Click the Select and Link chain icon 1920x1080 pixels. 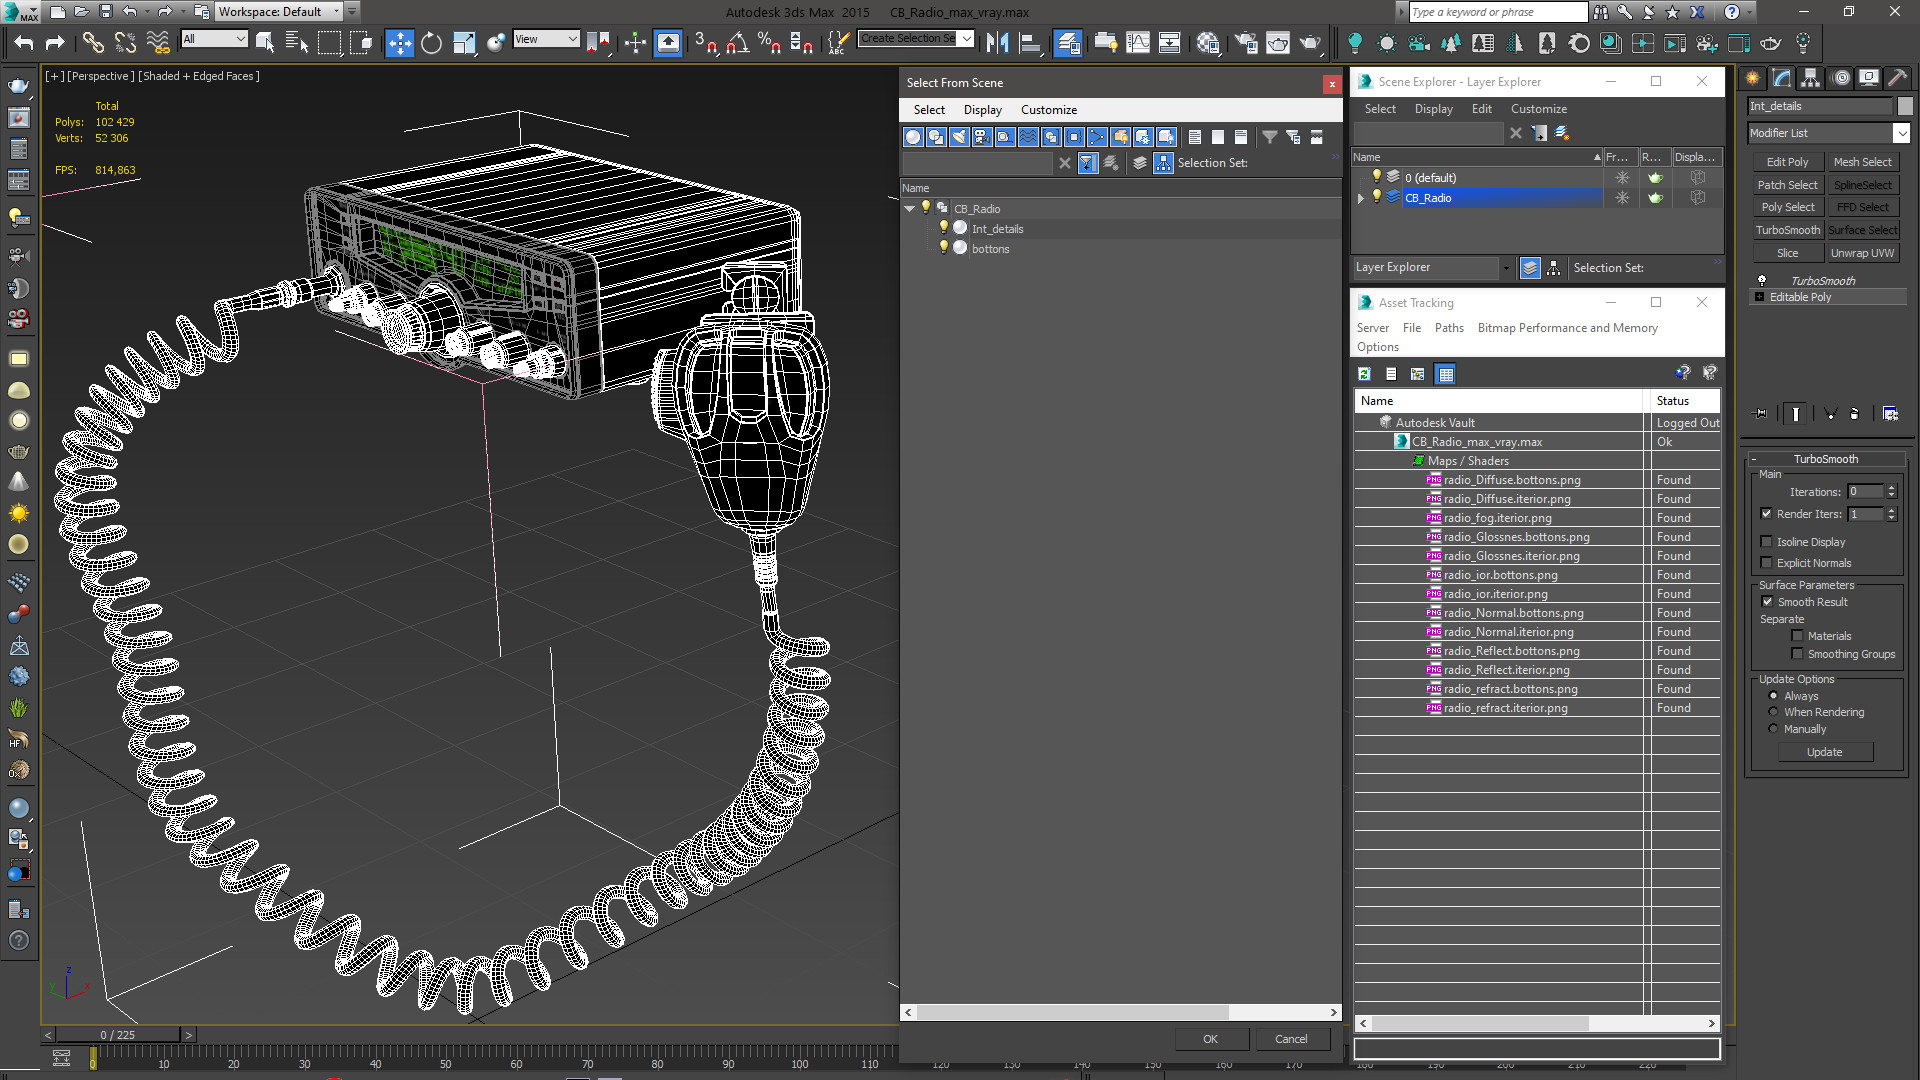tap(92, 43)
